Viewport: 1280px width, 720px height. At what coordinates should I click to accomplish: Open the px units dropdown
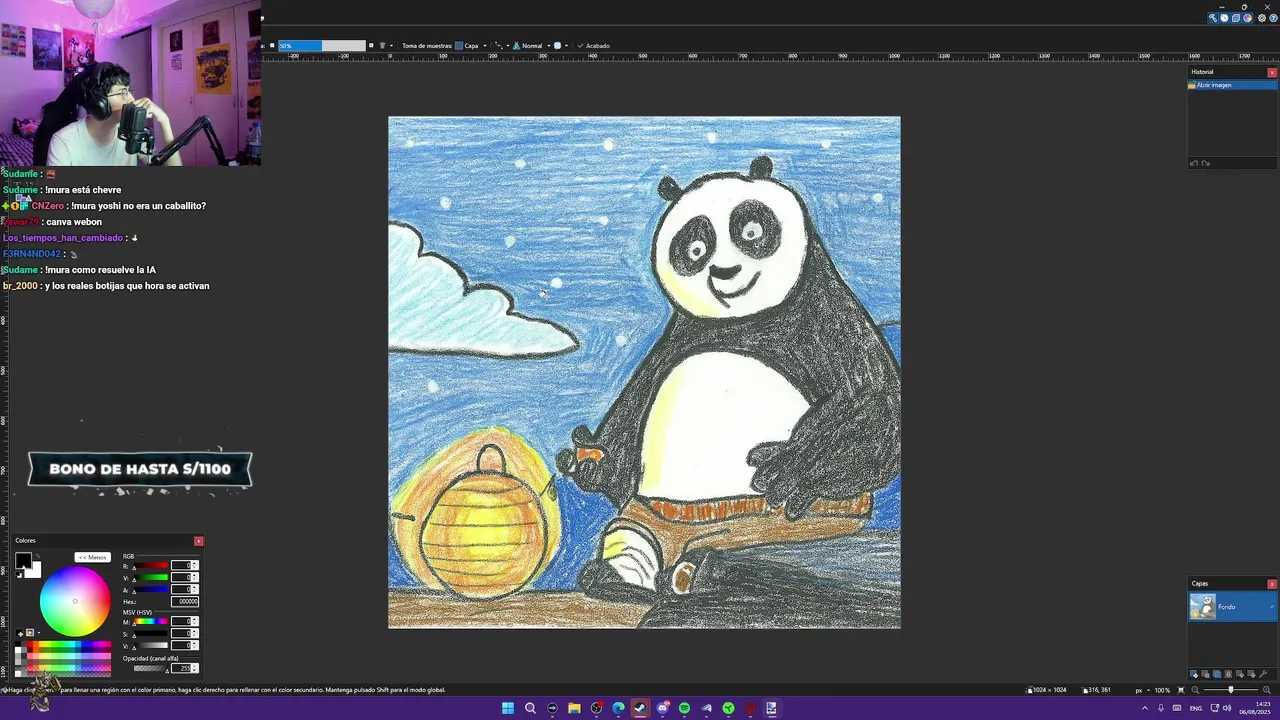click(x=1143, y=690)
